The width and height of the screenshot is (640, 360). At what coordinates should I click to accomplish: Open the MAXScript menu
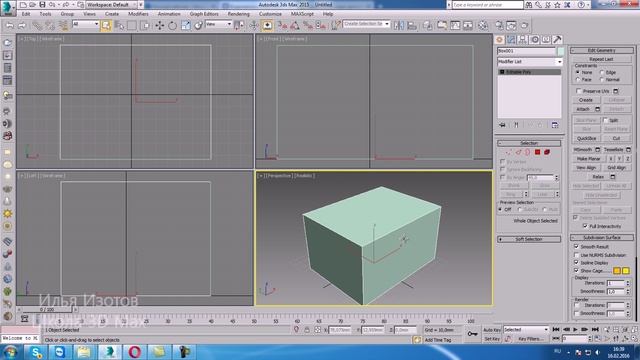point(302,14)
